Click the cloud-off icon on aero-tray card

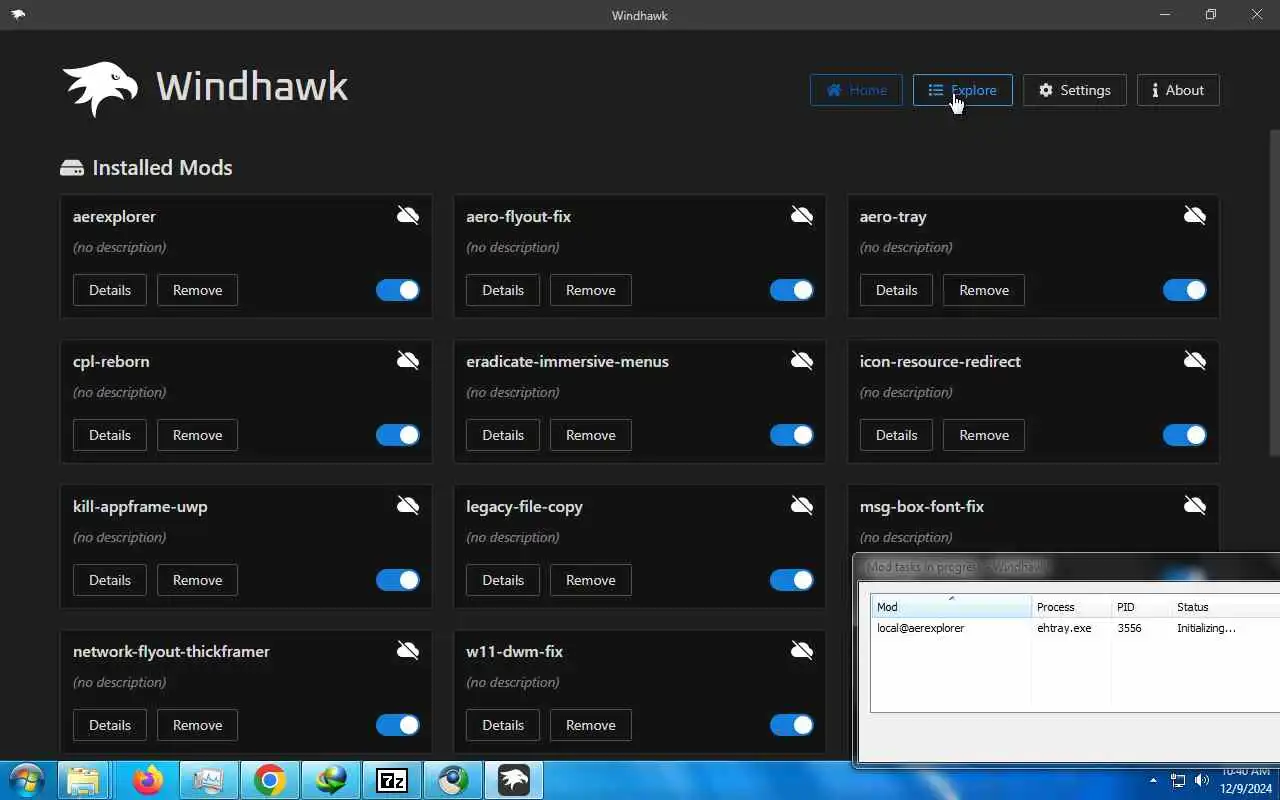(x=1195, y=215)
